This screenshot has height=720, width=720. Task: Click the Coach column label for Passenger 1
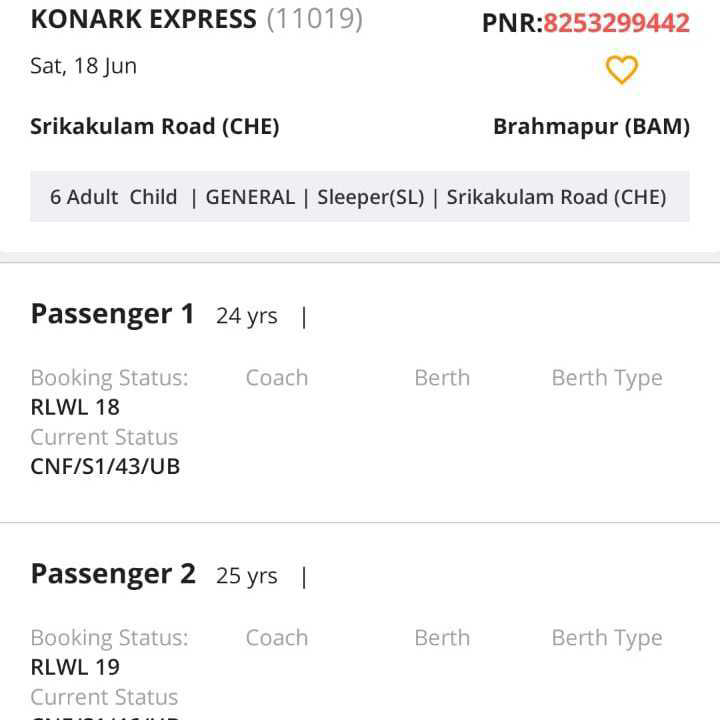click(x=276, y=378)
